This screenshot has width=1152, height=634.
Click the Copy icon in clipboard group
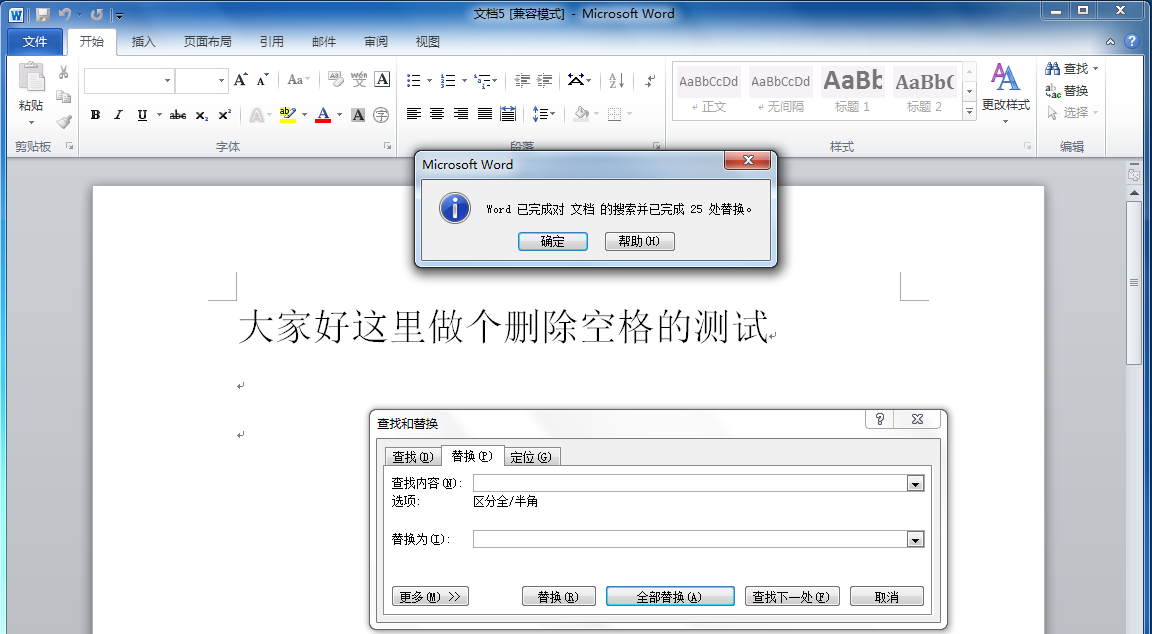64,97
